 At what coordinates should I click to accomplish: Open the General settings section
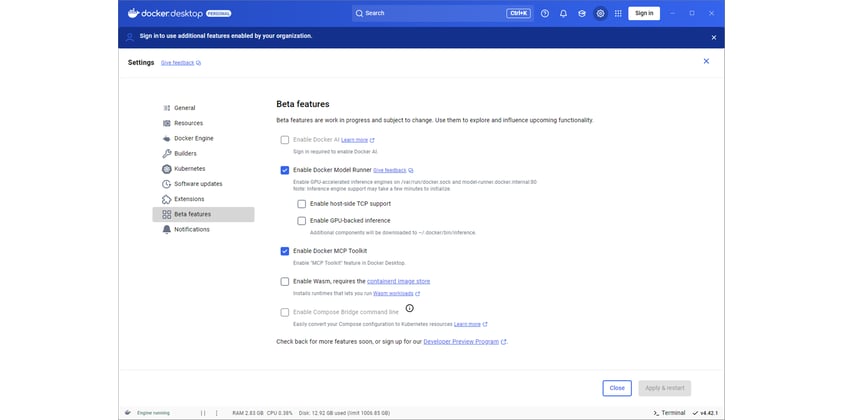tap(203, 108)
